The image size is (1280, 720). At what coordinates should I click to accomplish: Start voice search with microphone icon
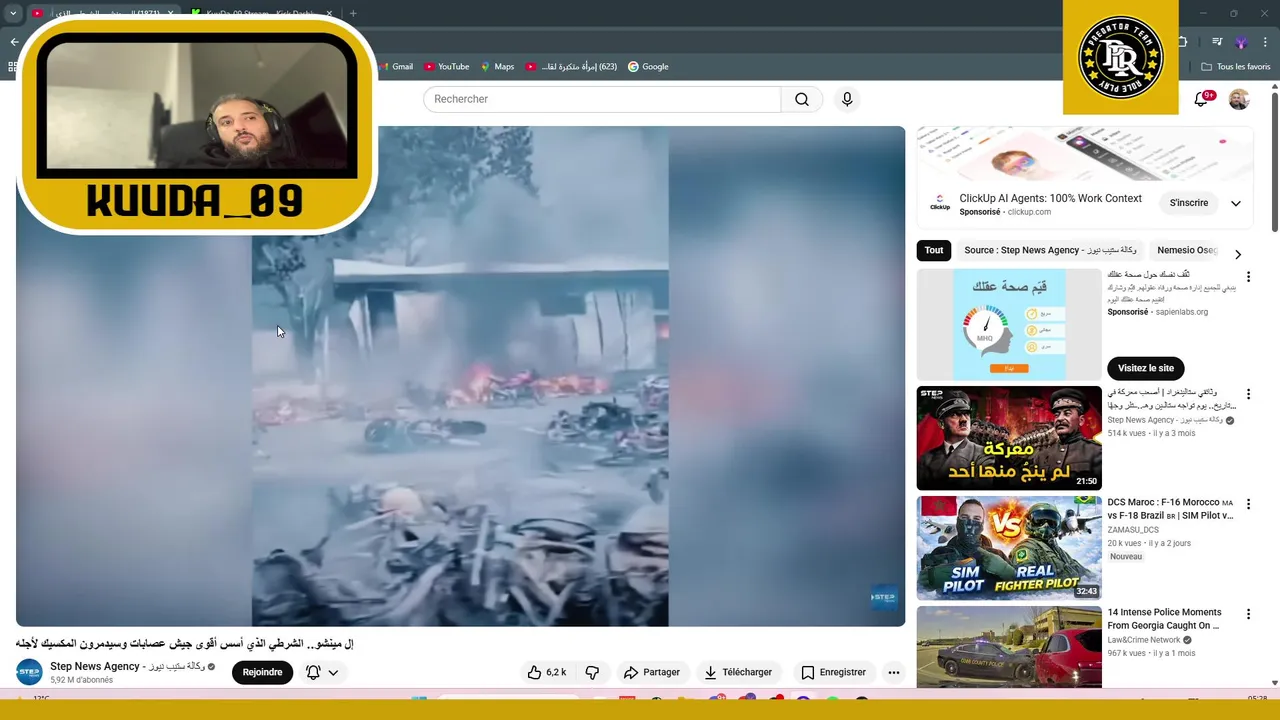pos(847,99)
